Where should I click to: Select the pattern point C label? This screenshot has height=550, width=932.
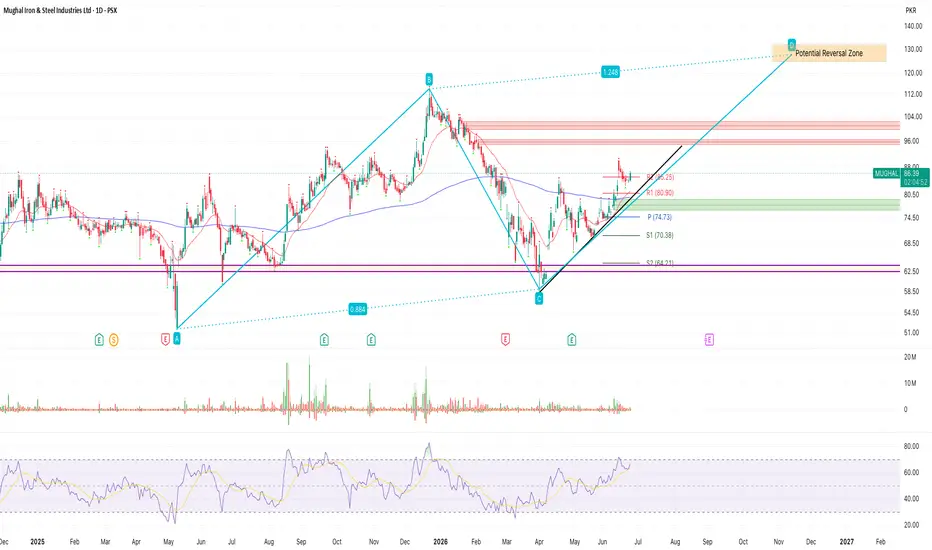pos(539,298)
